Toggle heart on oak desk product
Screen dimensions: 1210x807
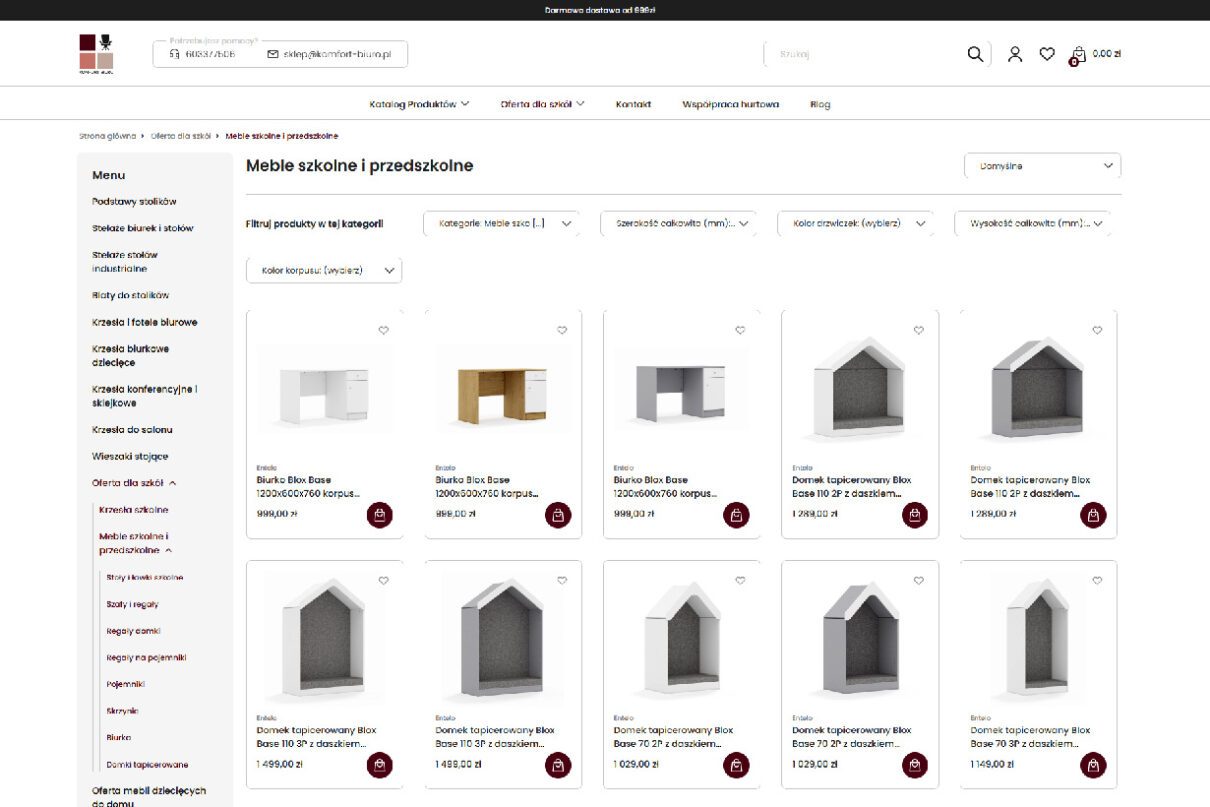click(562, 330)
